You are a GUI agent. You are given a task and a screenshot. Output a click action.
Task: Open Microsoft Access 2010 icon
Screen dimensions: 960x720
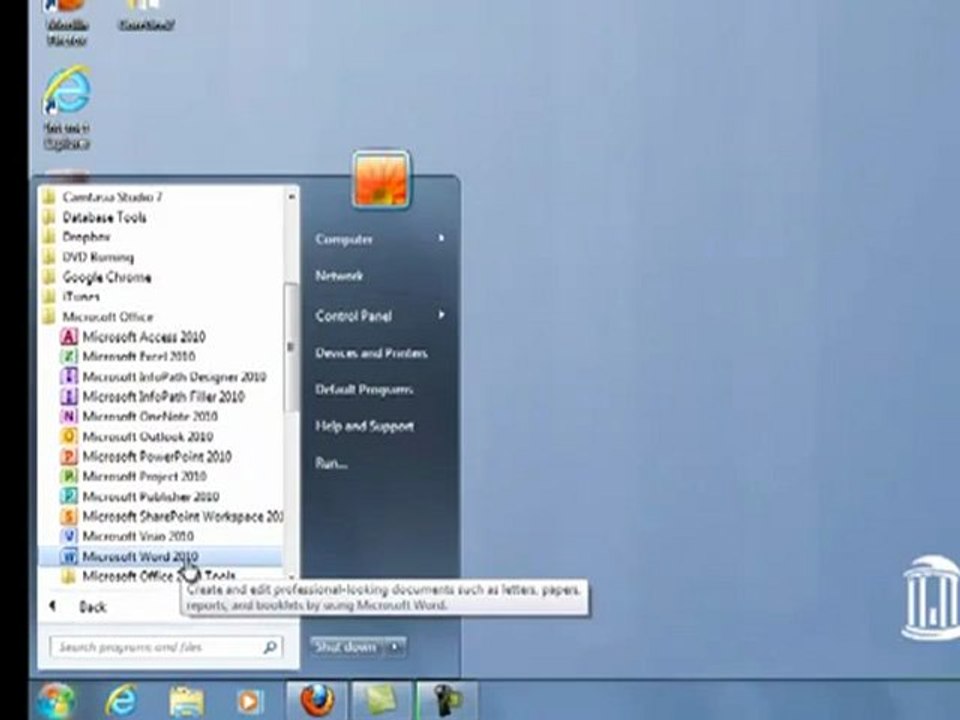click(69, 336)
